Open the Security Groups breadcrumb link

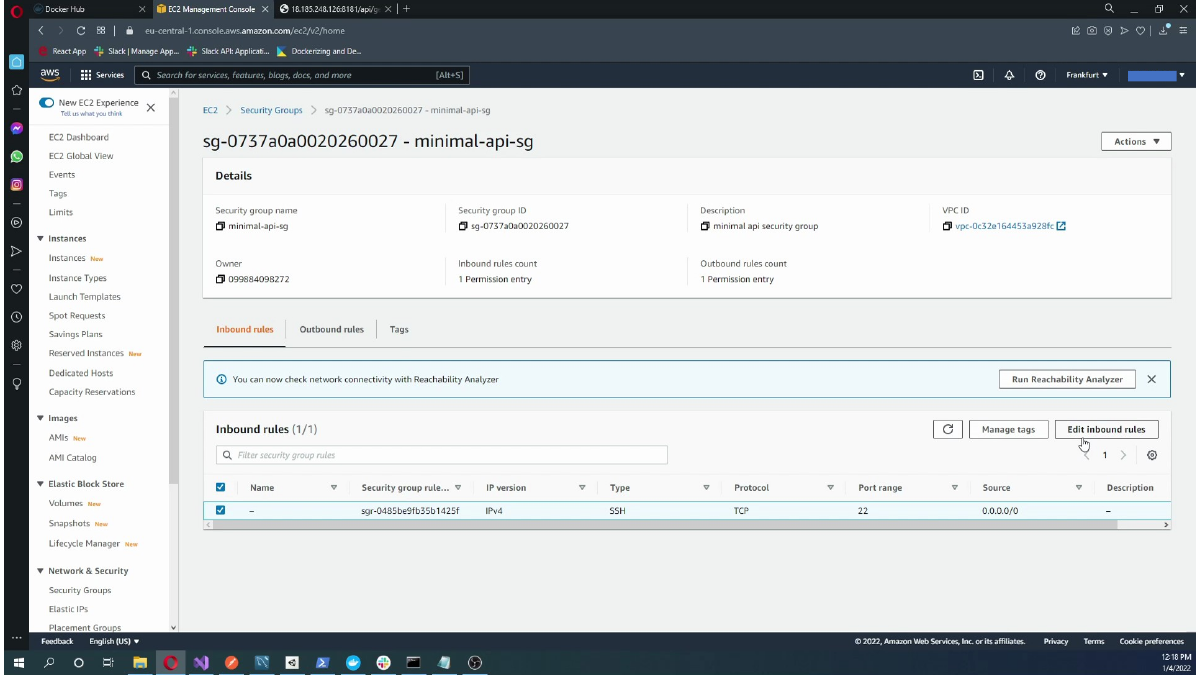271,110
